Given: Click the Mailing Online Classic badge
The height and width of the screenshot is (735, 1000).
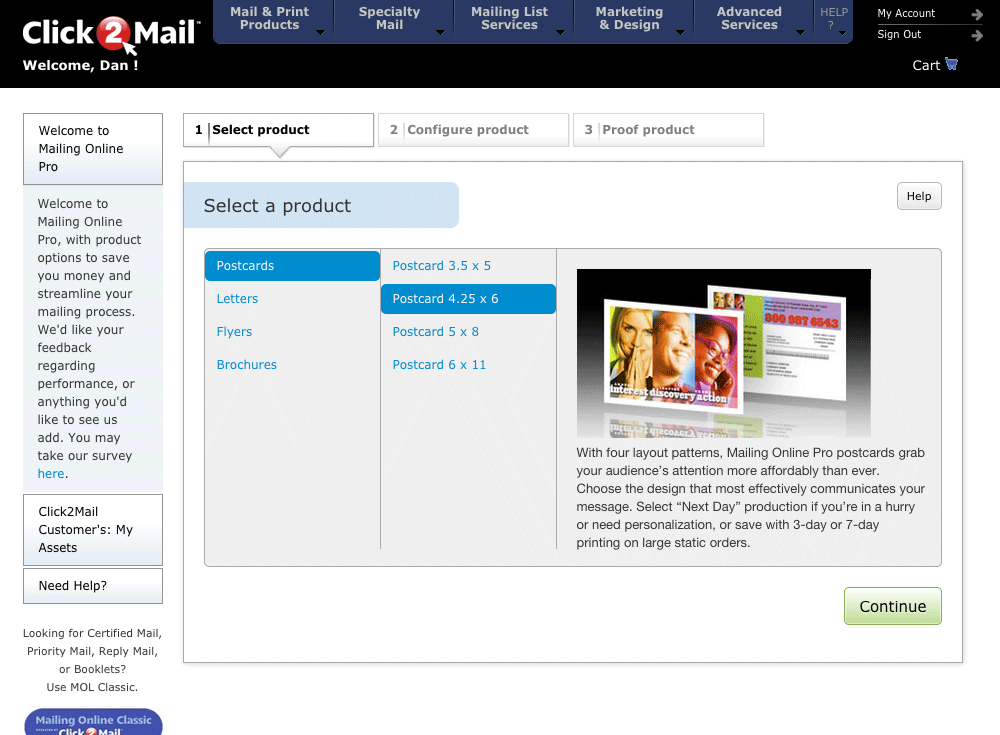Looking at the screenshot, I should [x=93, y=721].
